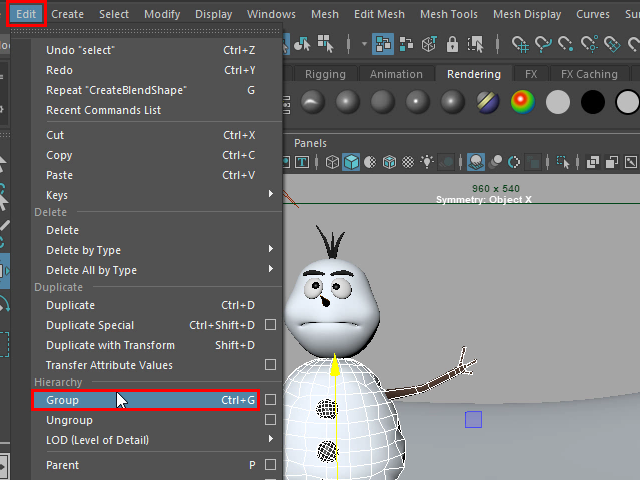Select the black material sphere on shelf
Screen dimensions: 640x480
click(x=593, y=101)
